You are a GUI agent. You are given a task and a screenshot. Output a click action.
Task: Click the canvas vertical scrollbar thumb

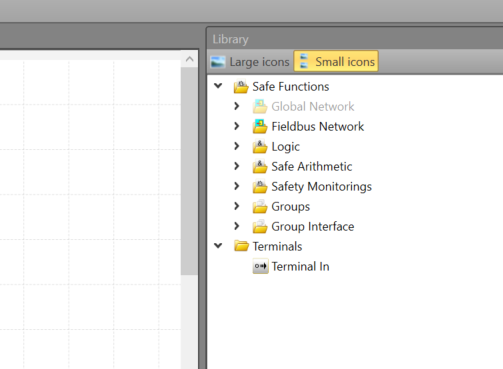coord(189,171)
